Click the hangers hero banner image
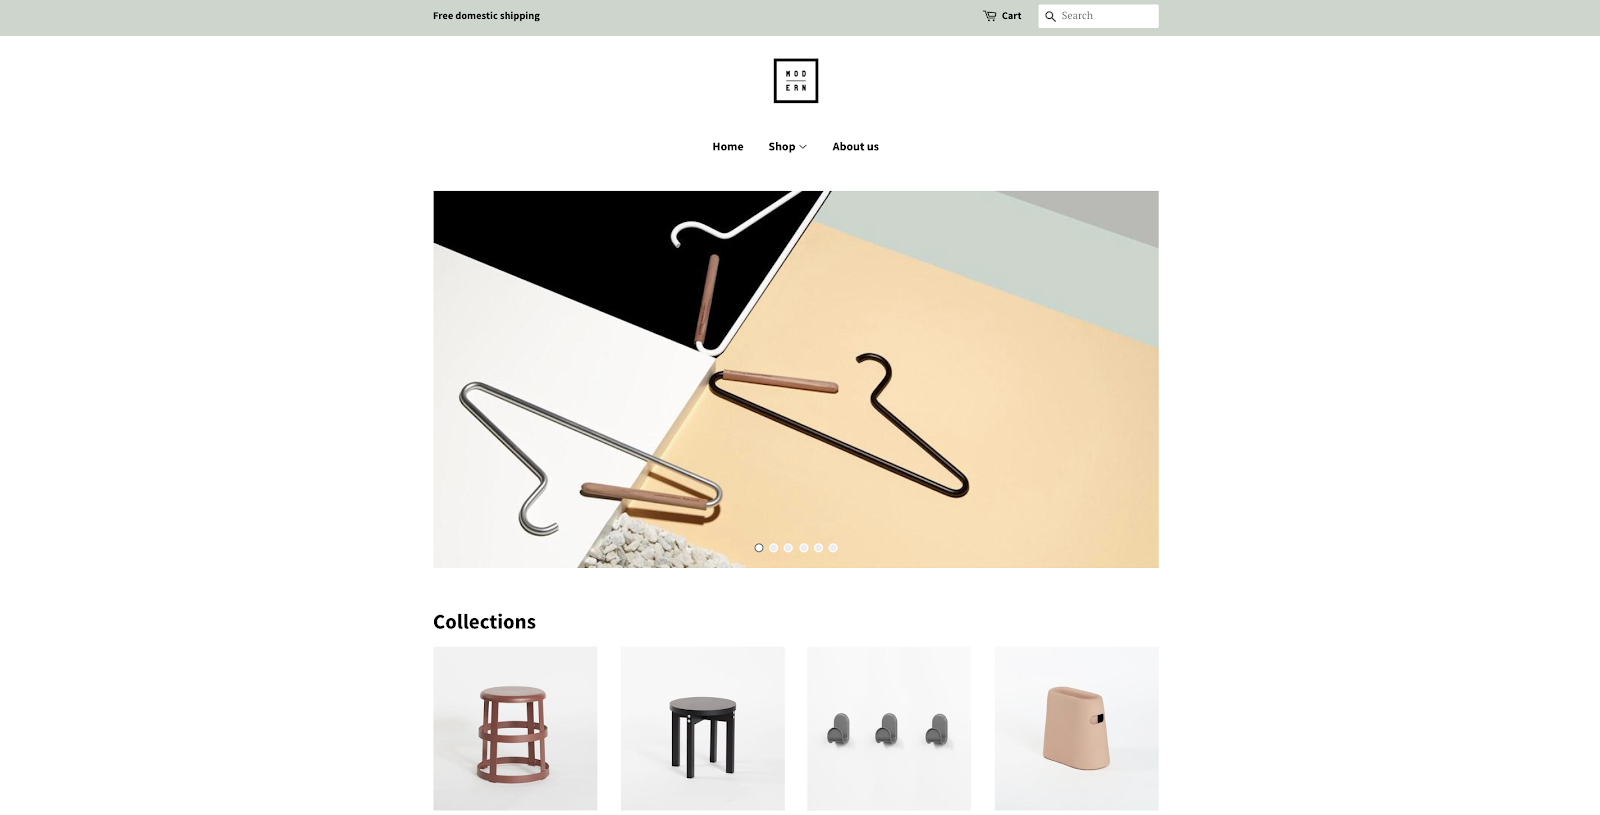Screen dimensions: 1600x815 (x=796, y=379)
